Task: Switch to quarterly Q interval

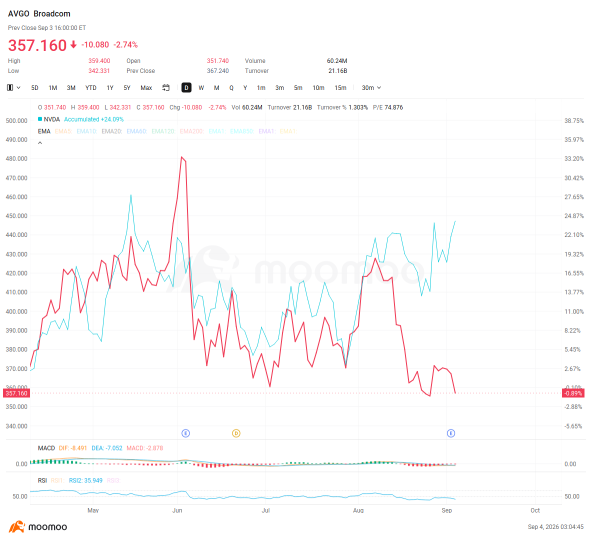Action: (x=231, y=88)
